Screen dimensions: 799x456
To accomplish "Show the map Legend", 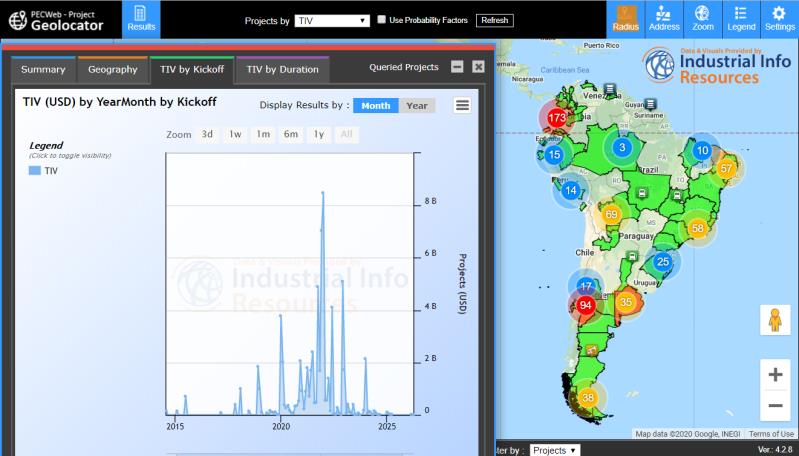I will (x=741, y=19).
